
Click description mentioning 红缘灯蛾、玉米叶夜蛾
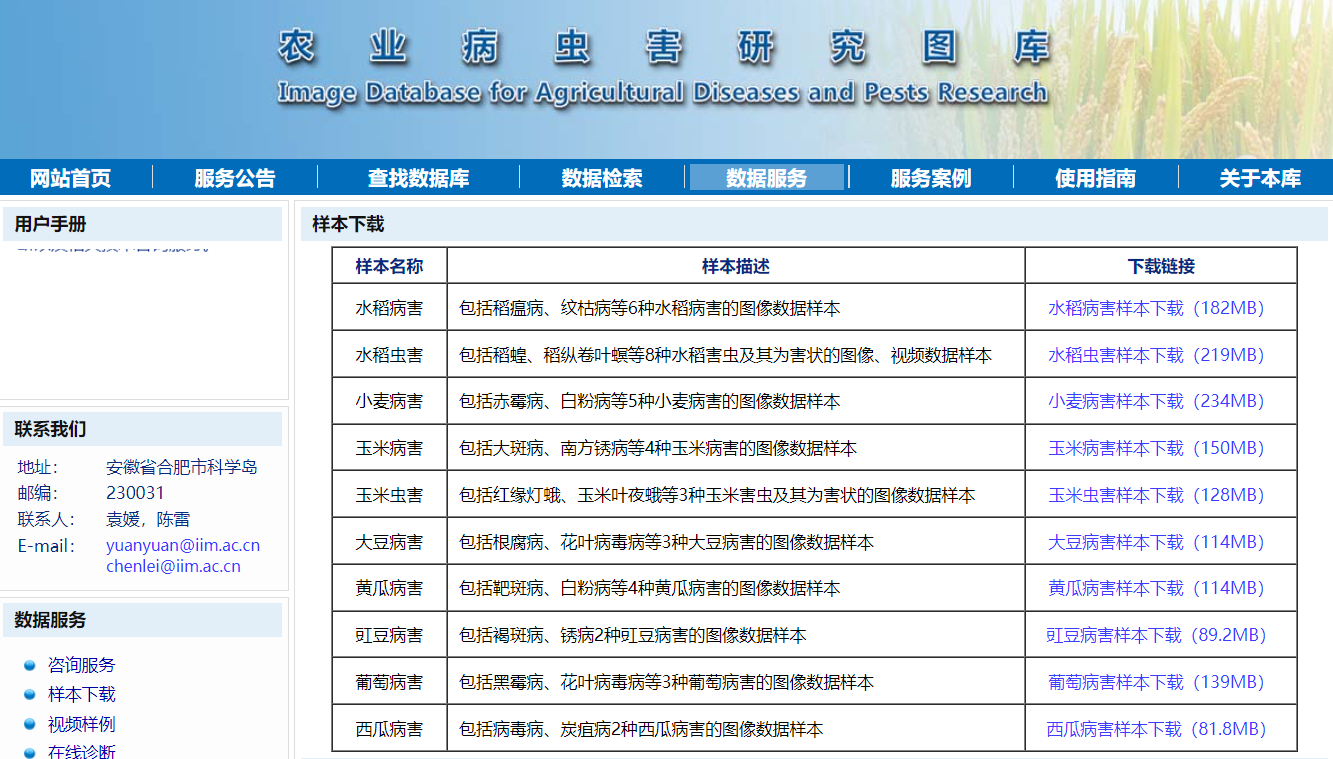tap(717, 495)
